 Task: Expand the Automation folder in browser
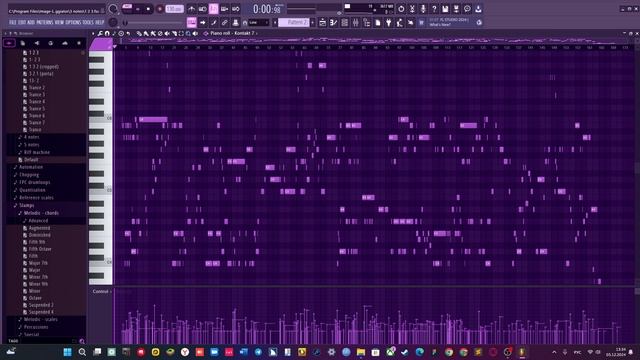click(x=31, y=167)
